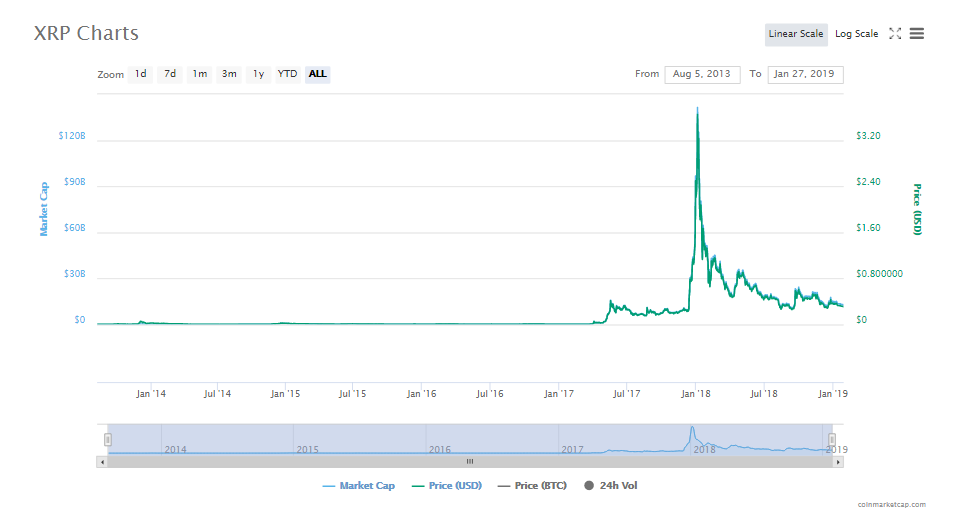
Task: Click the $1.60 price axis label
Action: [868, 228]
